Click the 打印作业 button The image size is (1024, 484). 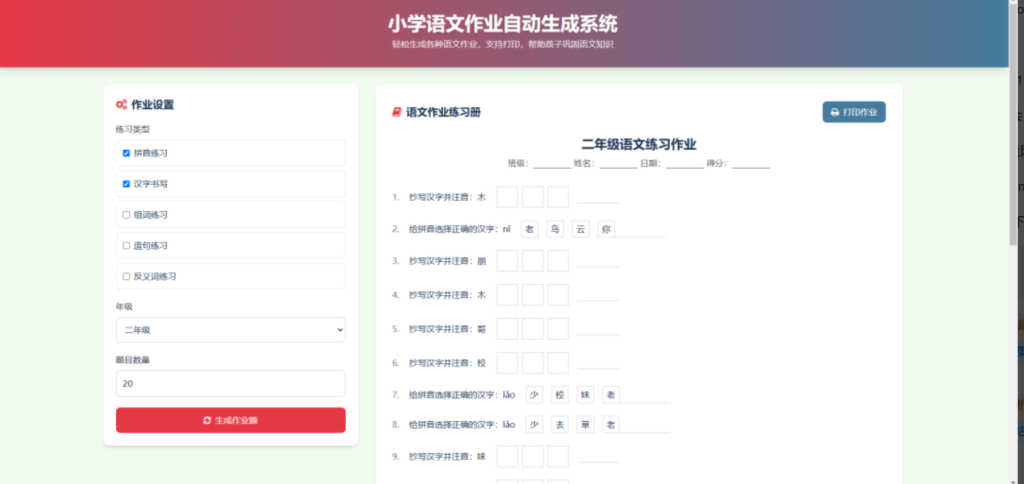pyautogui.click(x=854, y=112)
